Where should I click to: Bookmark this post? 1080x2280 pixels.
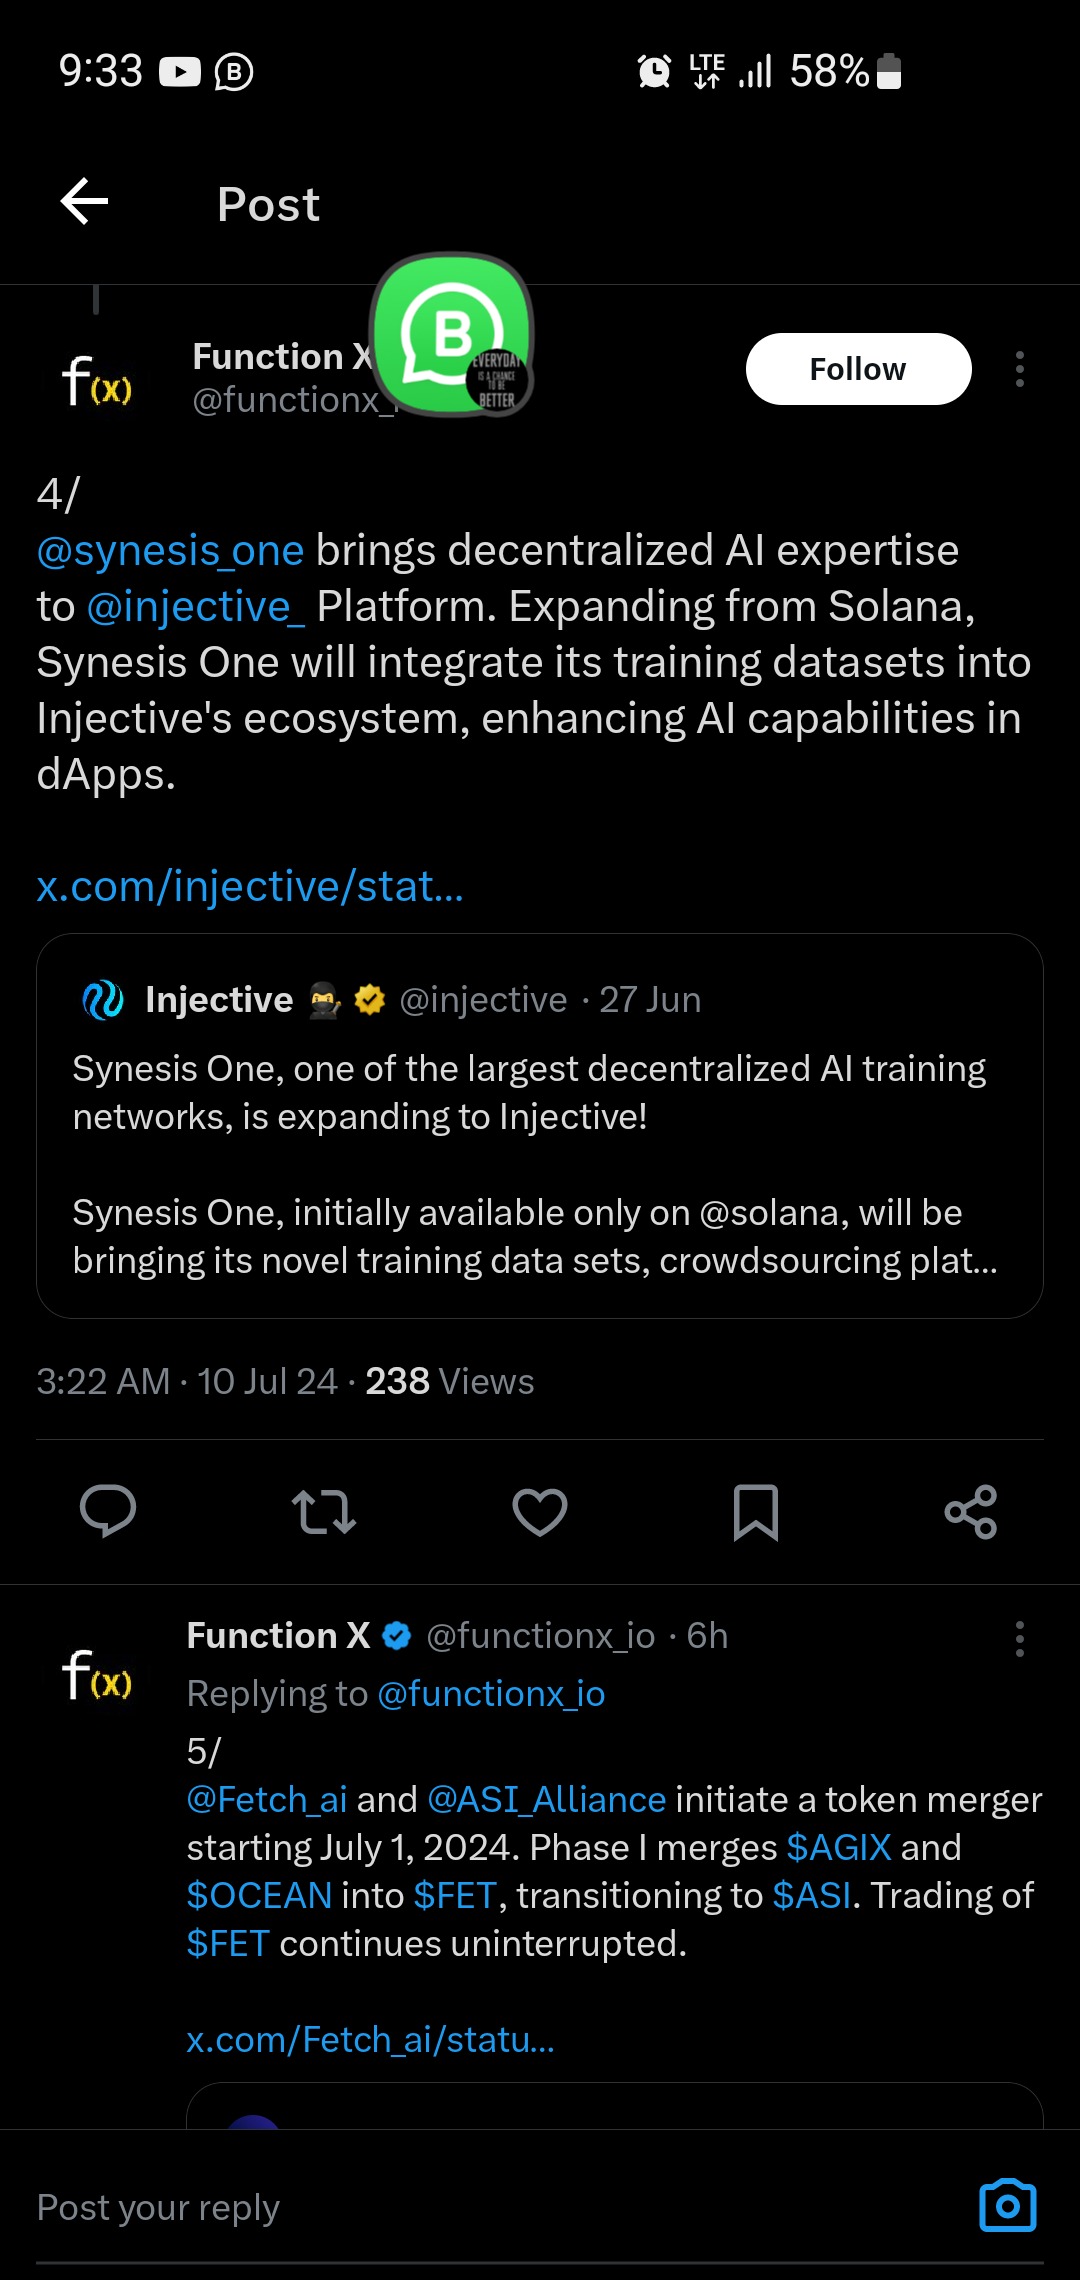pyautogui.click(x=755, y=1511)
